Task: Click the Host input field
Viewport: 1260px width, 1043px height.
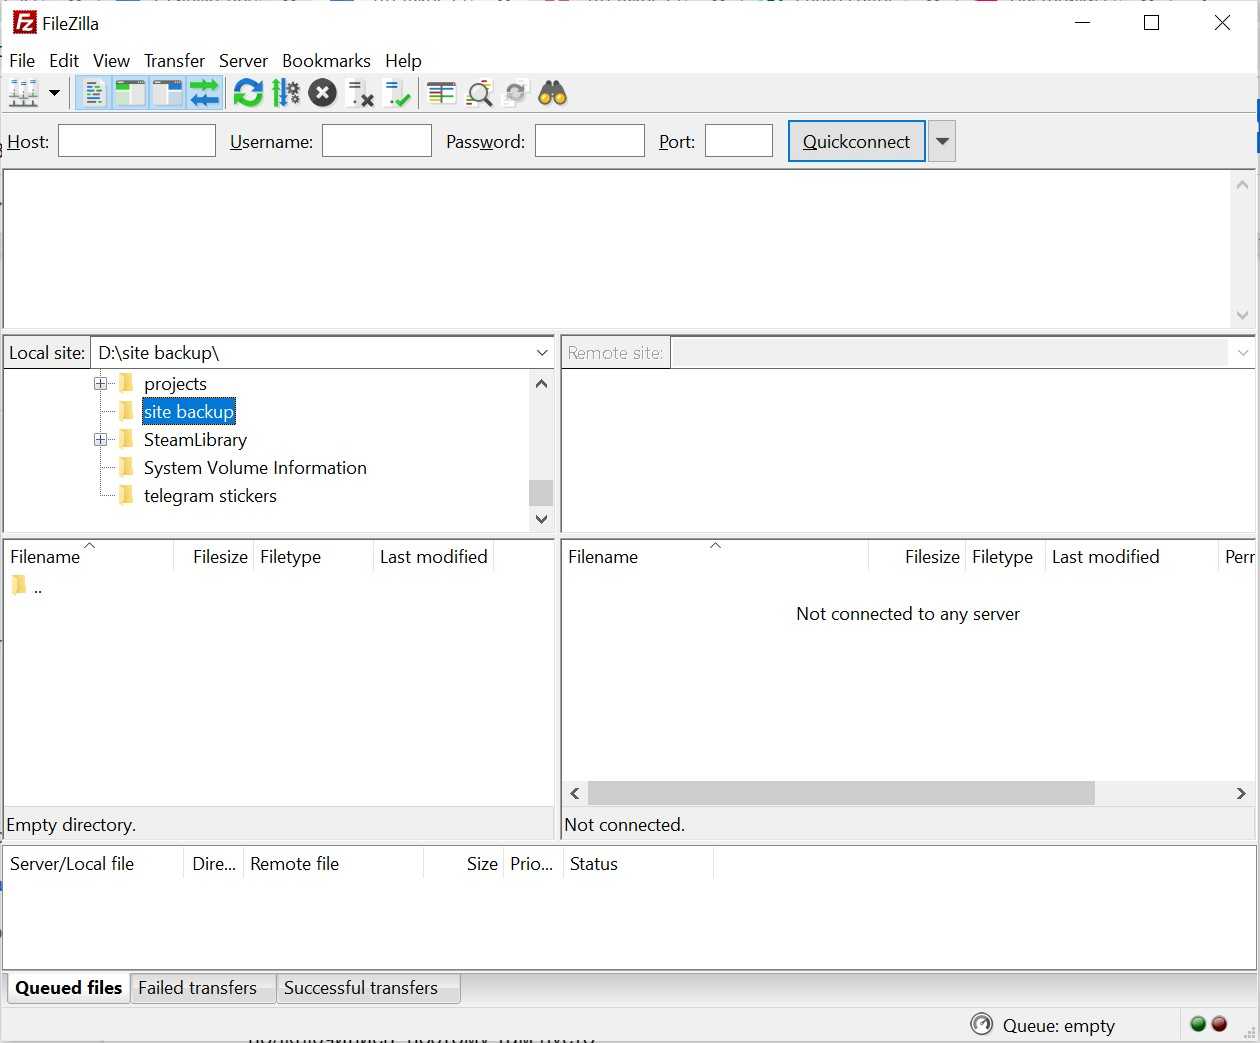Action: 137,141
